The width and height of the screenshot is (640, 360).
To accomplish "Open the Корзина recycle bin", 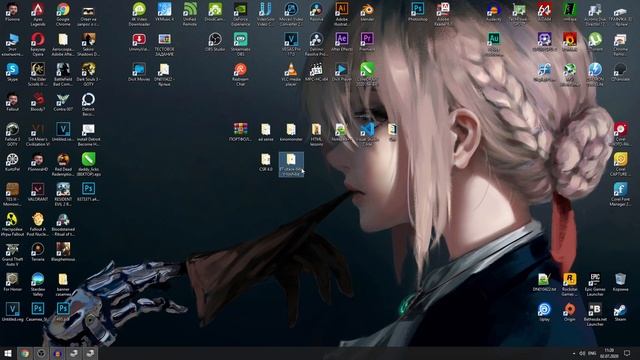I will 620,282.
